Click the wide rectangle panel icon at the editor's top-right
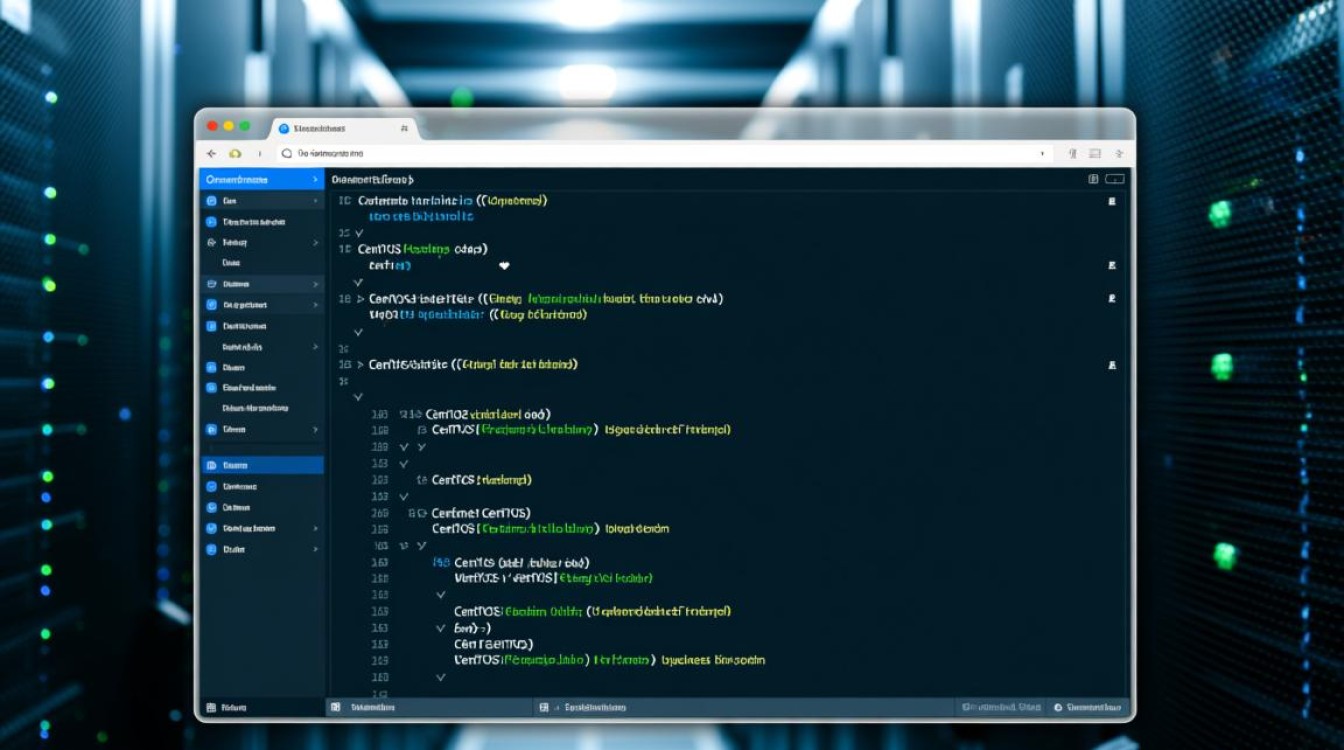 tap(1114, 179)
